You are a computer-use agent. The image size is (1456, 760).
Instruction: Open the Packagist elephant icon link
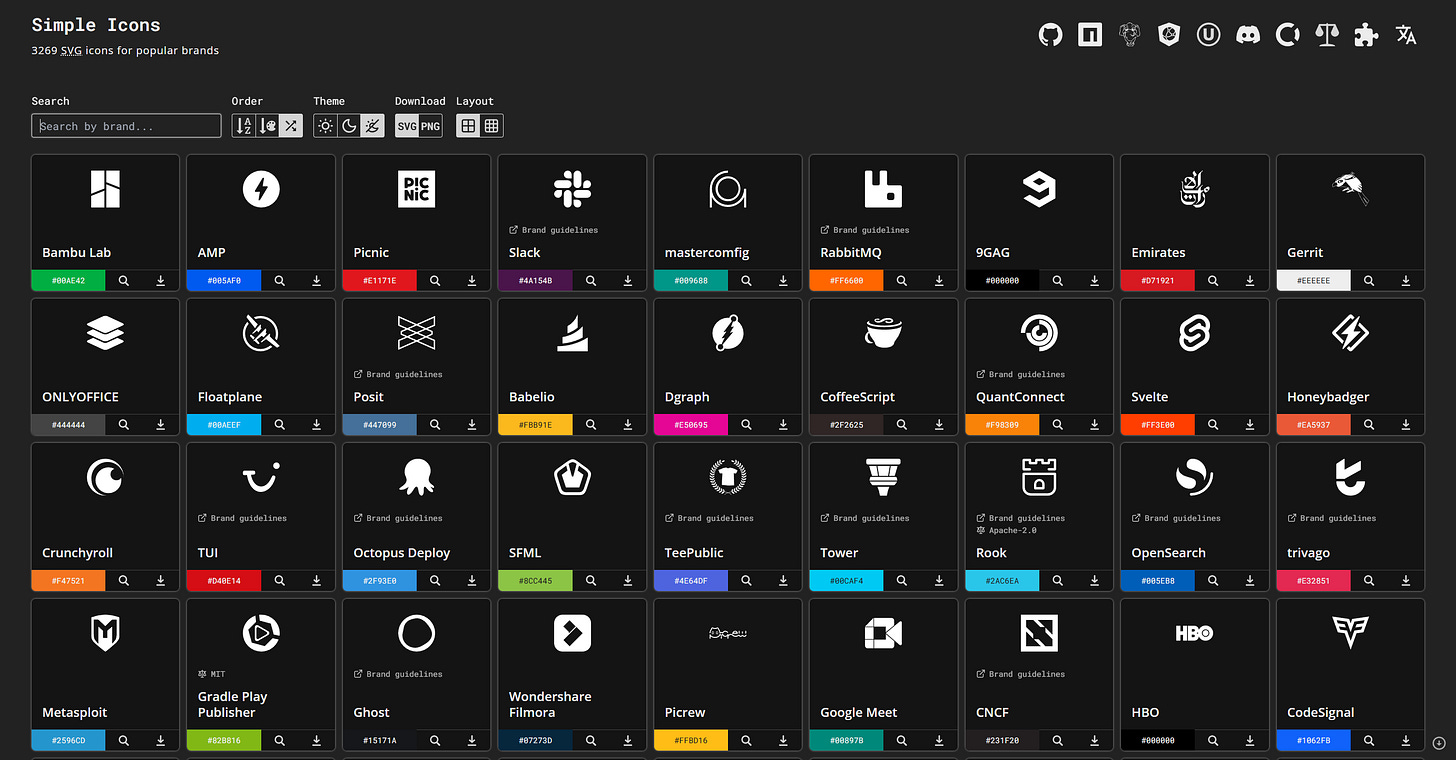[1129, 35]
